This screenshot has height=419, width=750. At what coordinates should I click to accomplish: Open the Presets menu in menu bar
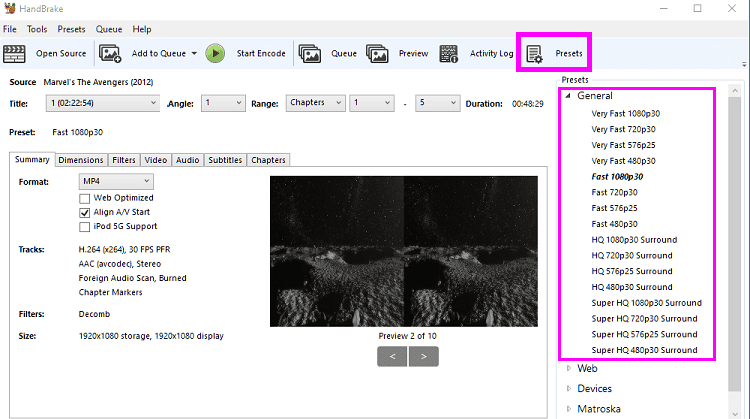tap(71, 29)
